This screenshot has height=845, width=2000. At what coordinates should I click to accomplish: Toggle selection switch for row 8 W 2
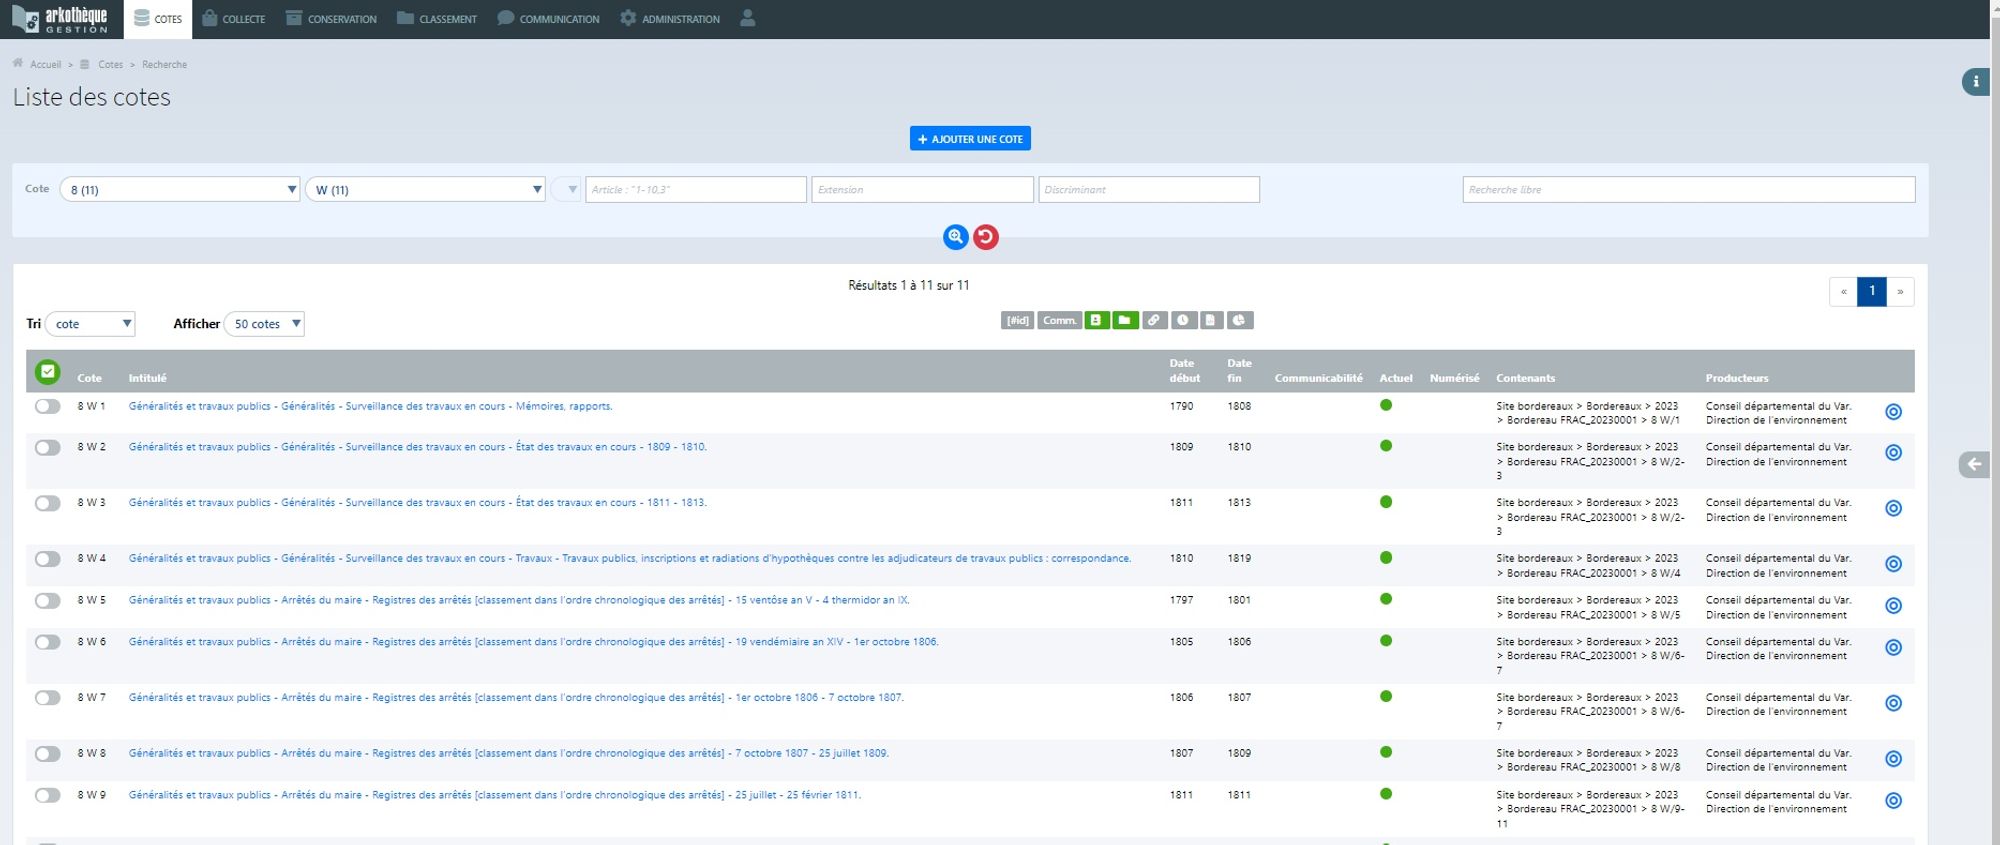47,448
